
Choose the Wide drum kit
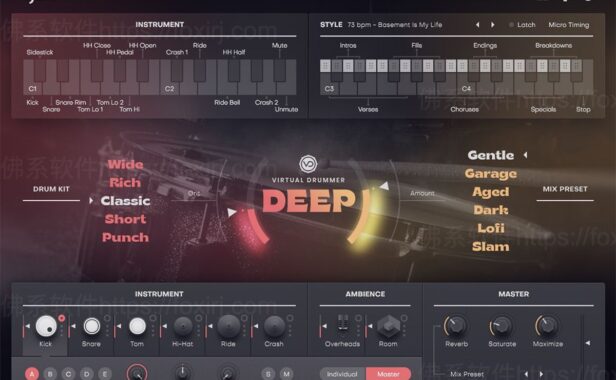click(x=125, y=164)
